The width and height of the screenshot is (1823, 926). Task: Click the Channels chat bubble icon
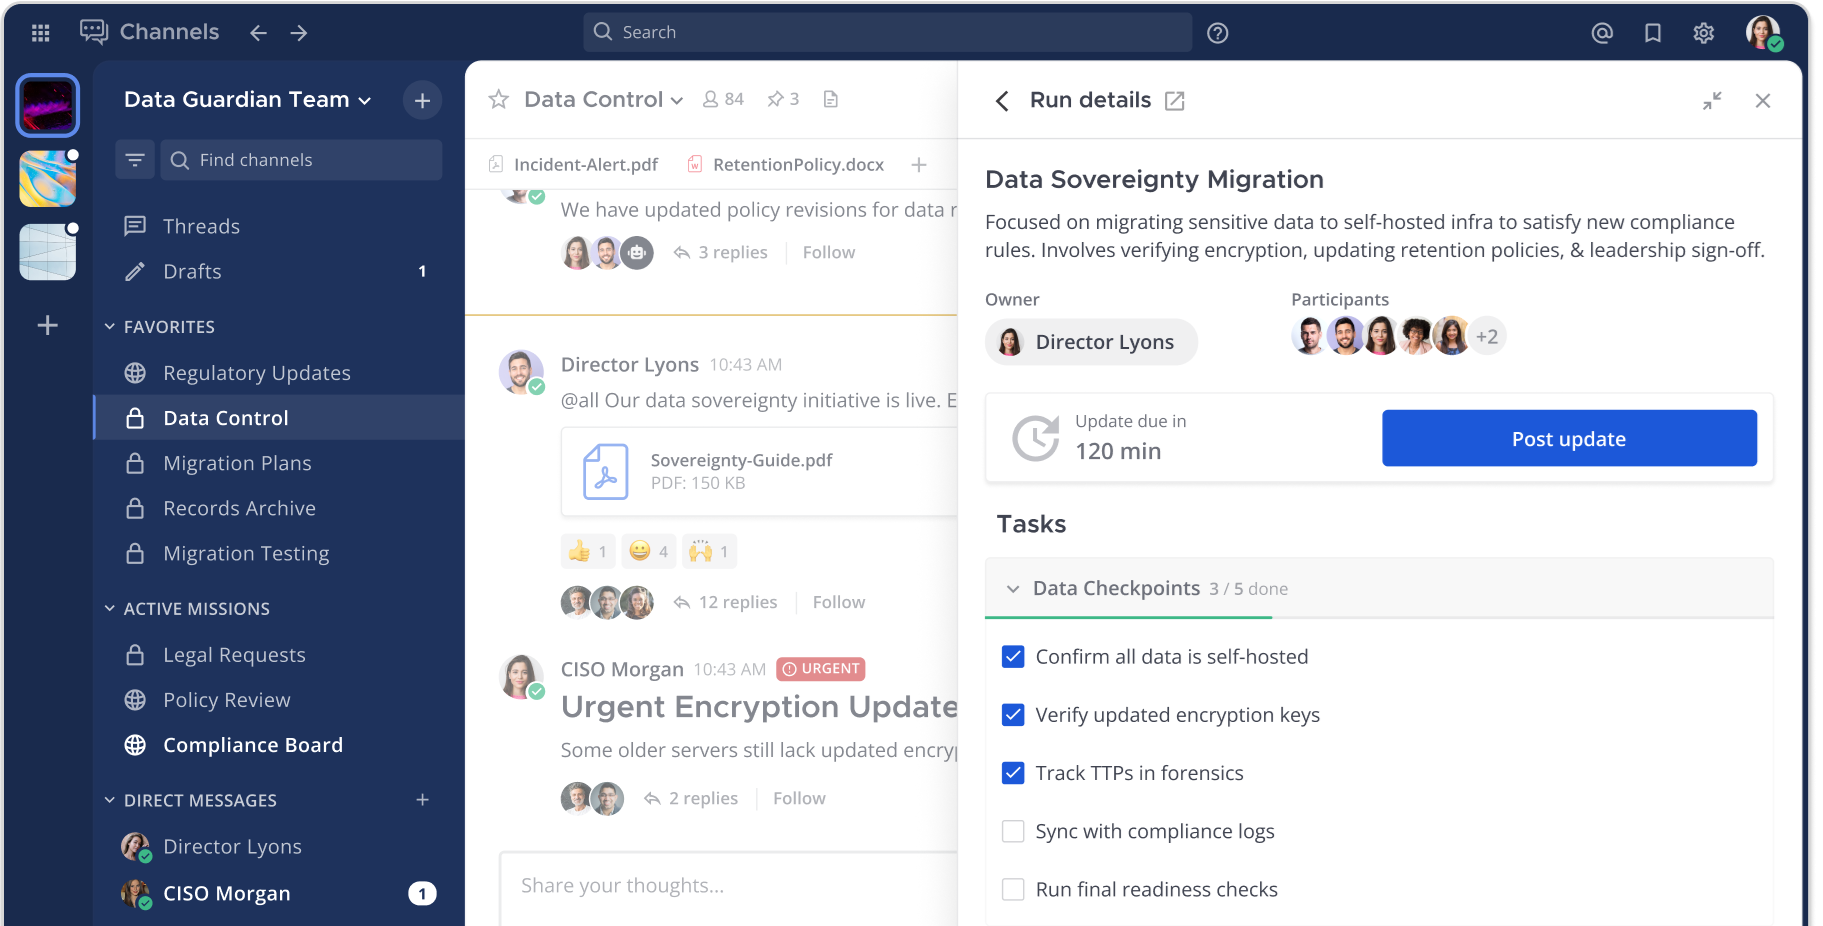coord(93,31)
